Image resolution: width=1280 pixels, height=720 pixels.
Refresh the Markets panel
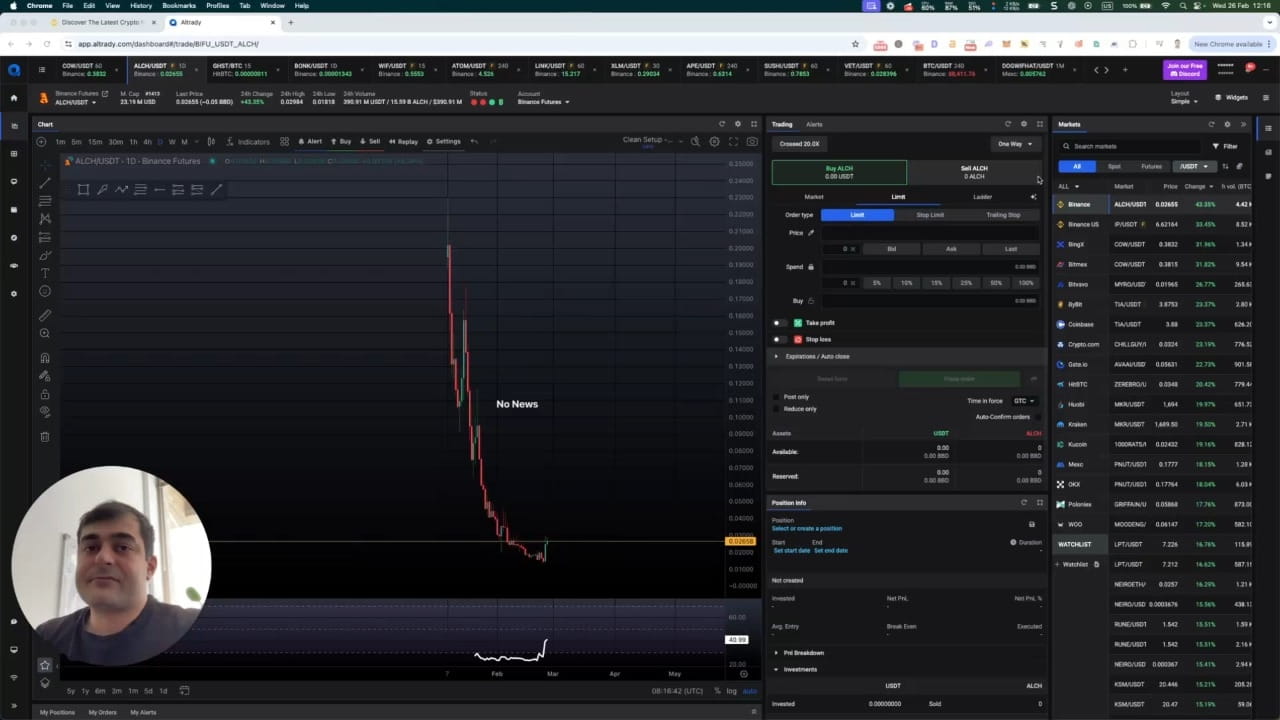pos(1211,124)
